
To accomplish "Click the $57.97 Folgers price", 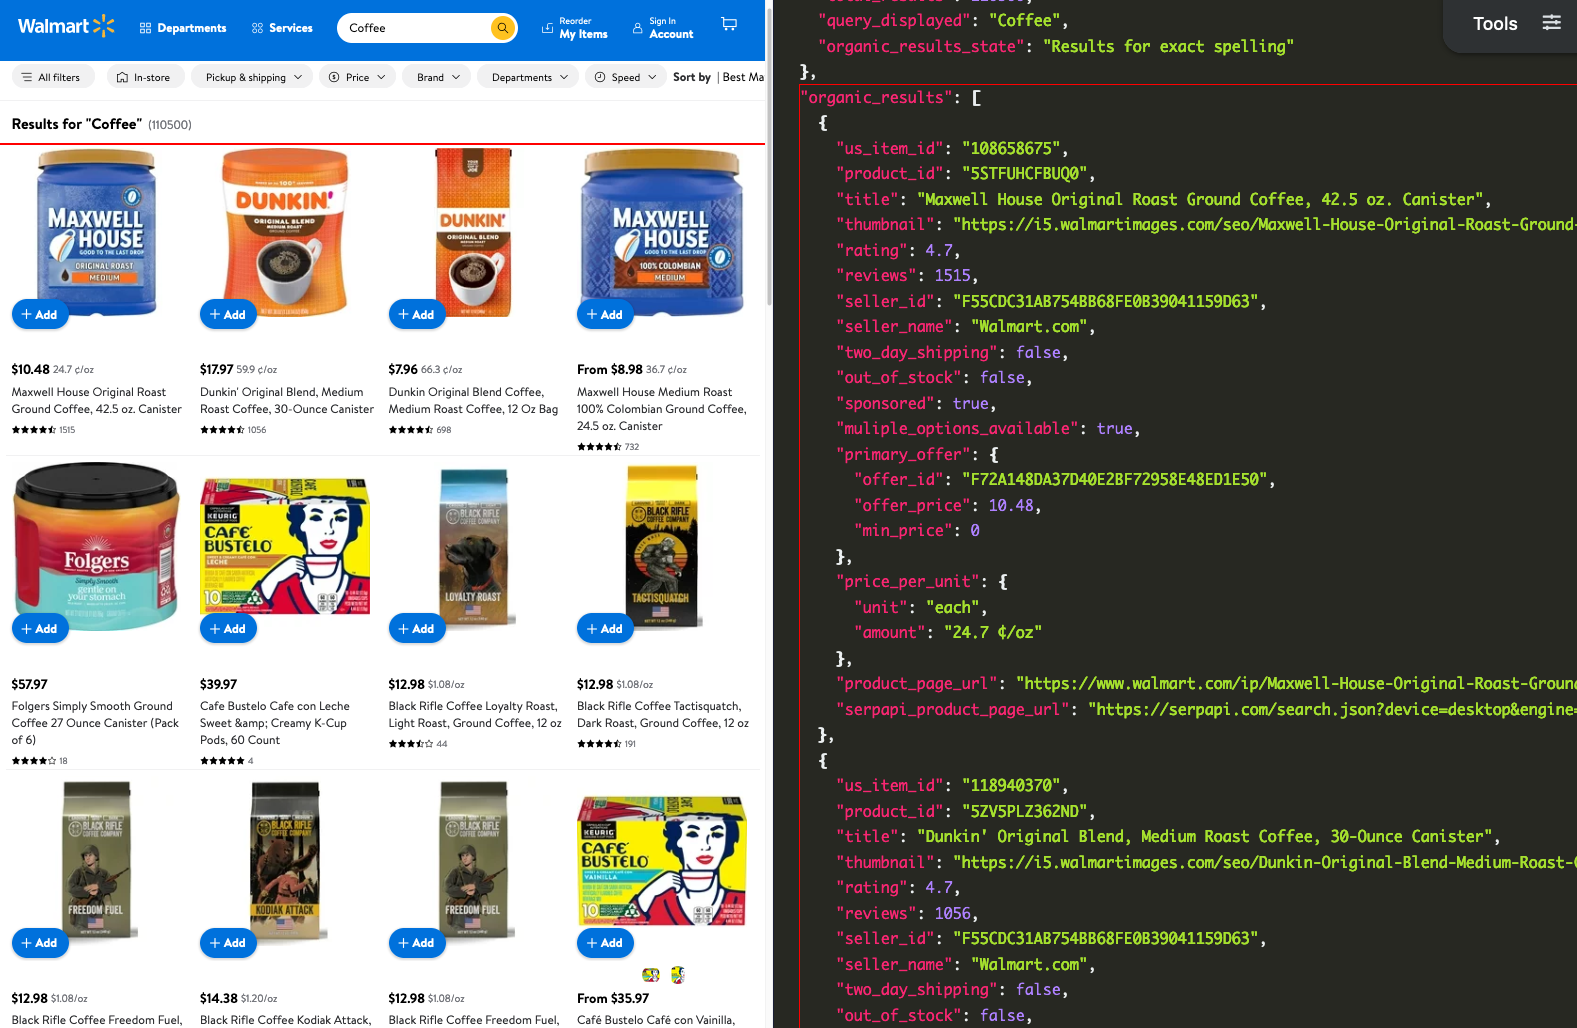I will click(x=30, y=684).
